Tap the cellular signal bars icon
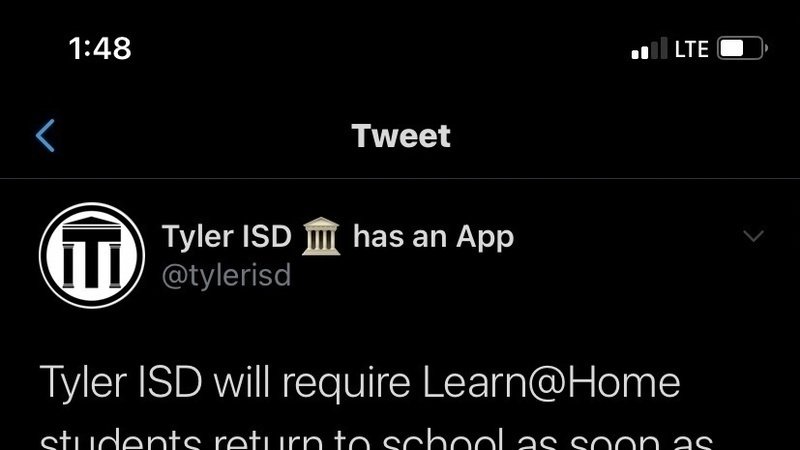The image size is (800, 450). click(649, 48)
